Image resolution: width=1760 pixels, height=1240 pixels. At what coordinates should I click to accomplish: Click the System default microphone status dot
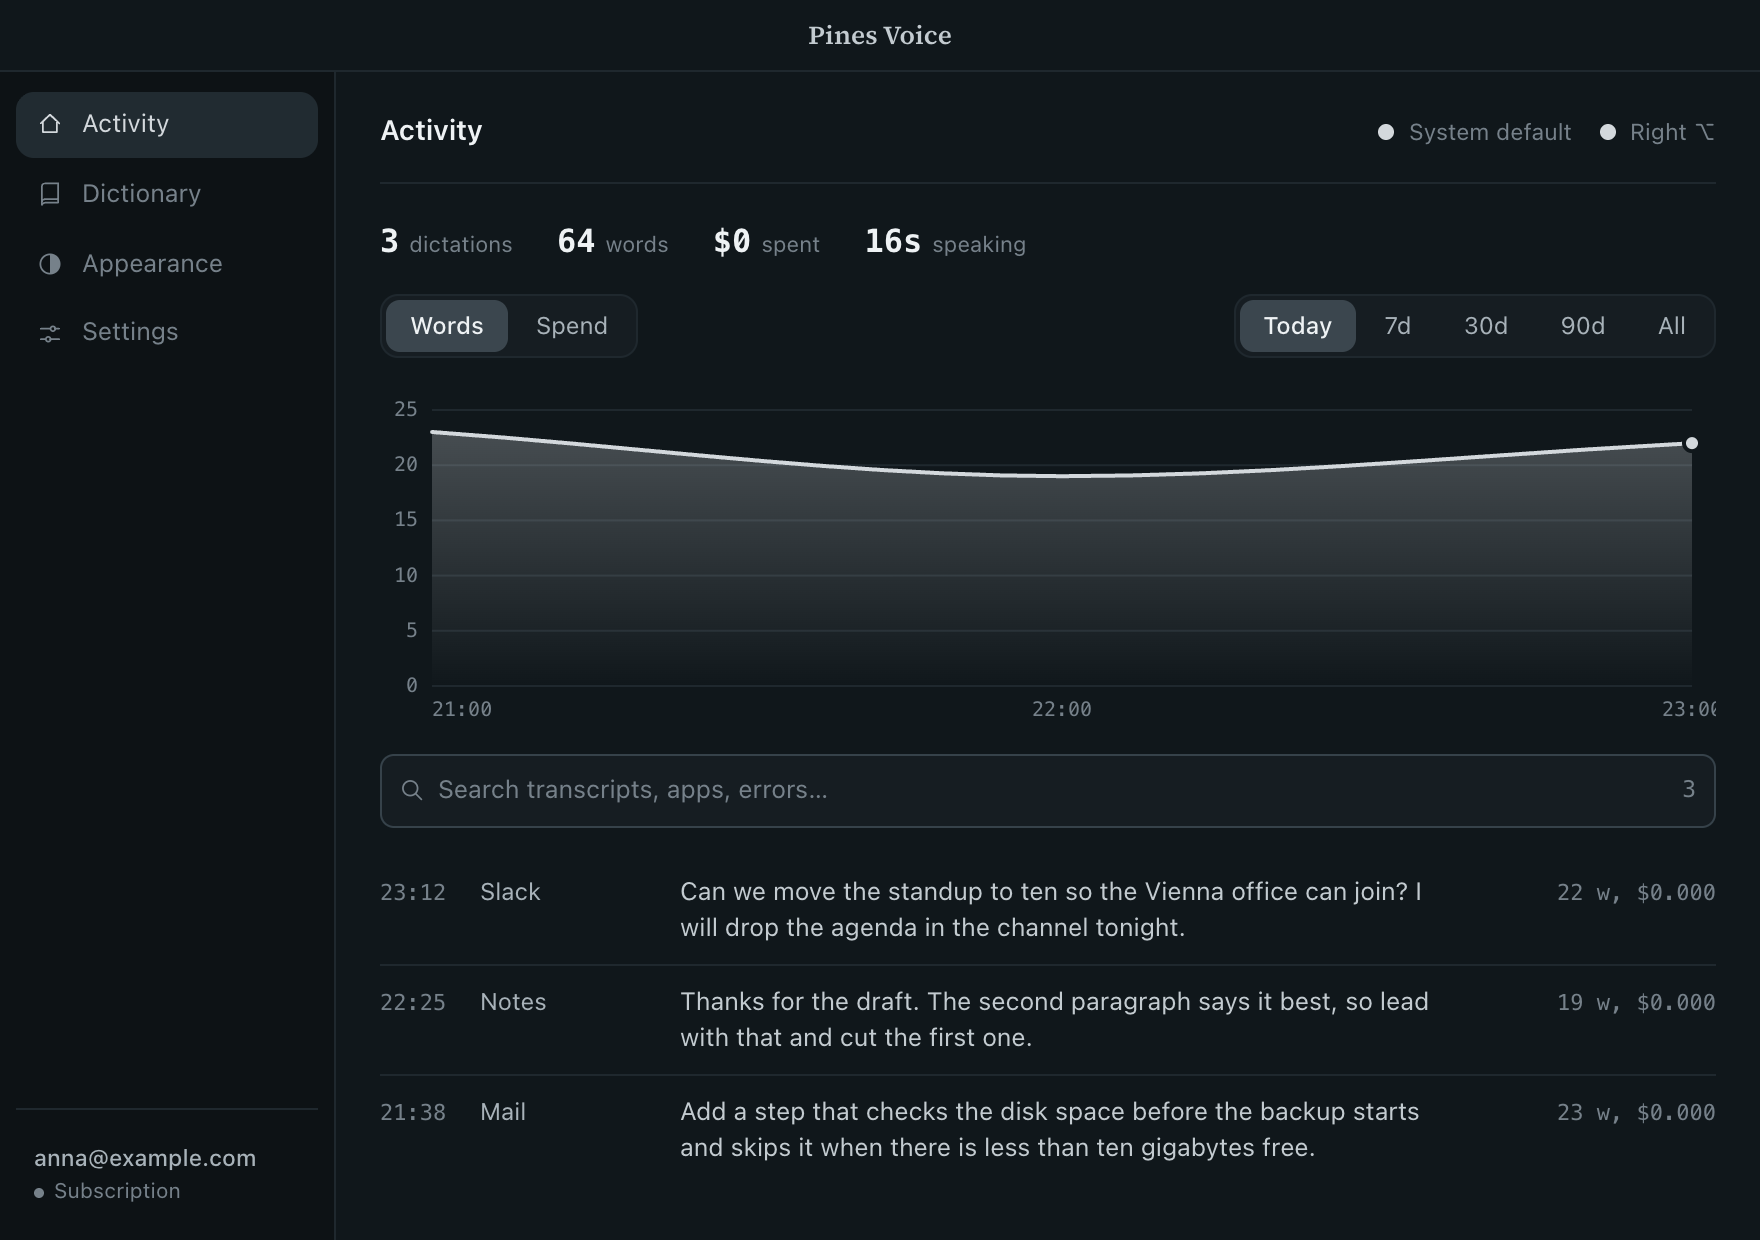pos(1386,132)
